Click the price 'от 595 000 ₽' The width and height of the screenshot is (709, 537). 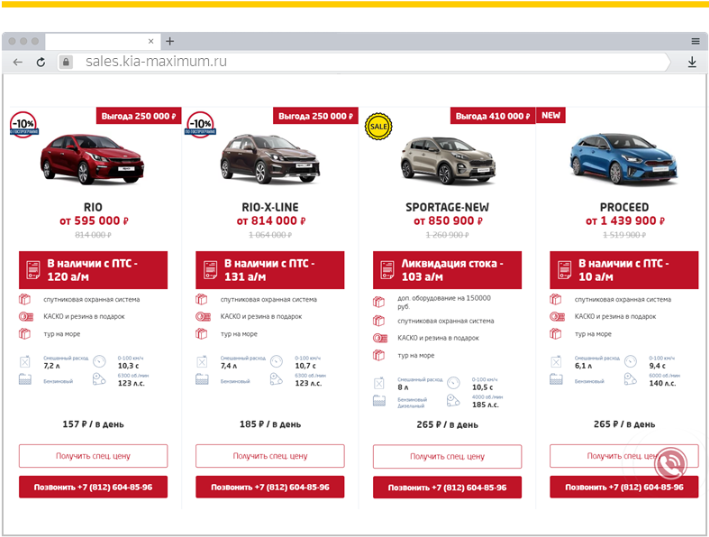pyautogui.click(x=94, y=221)
